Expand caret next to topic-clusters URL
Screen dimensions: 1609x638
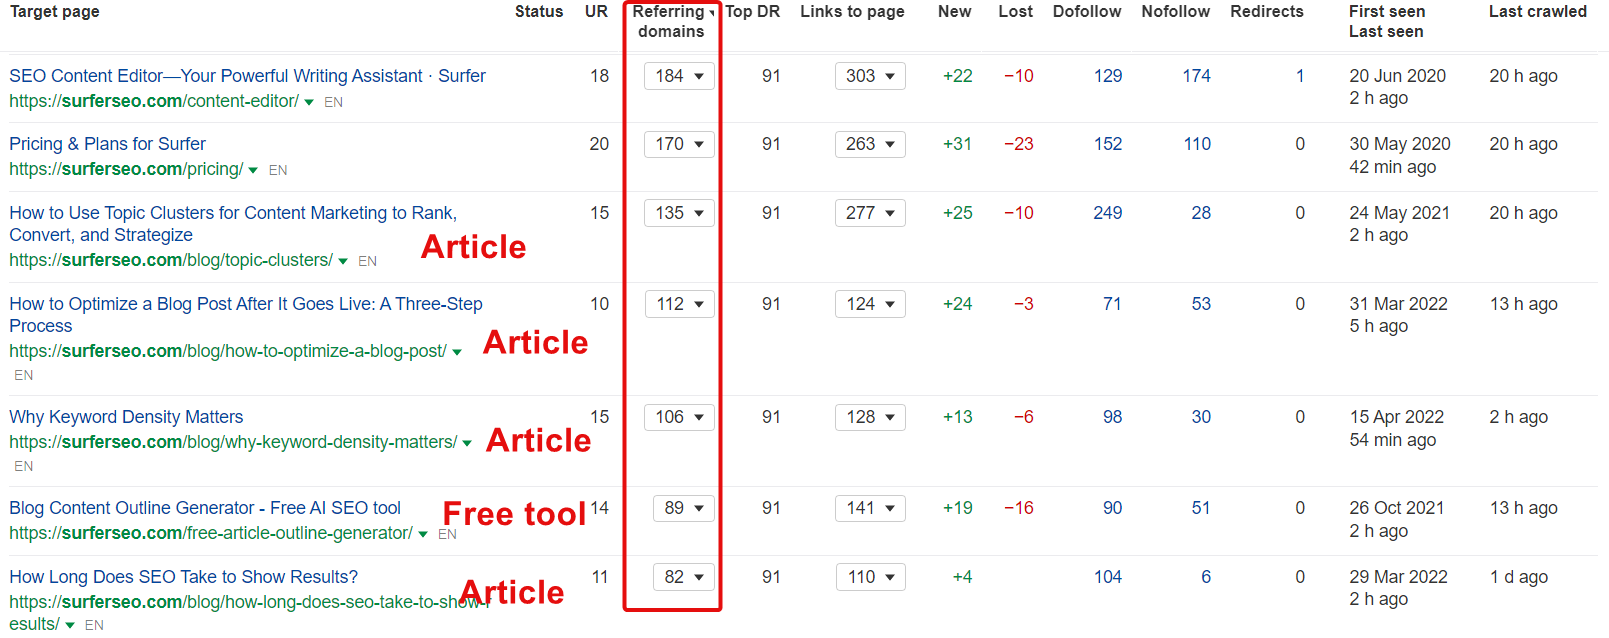coord(343,261)
